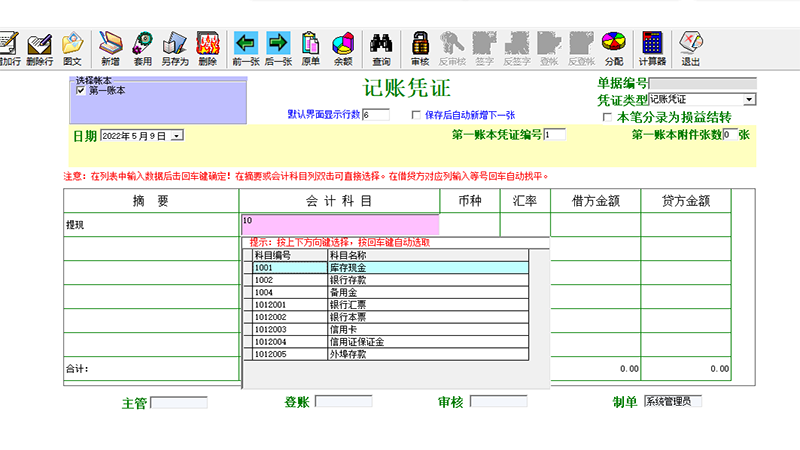Open the calculator (计算器) tool
The height and width of the screenshot is (450, 800).
tap(653, 48)
